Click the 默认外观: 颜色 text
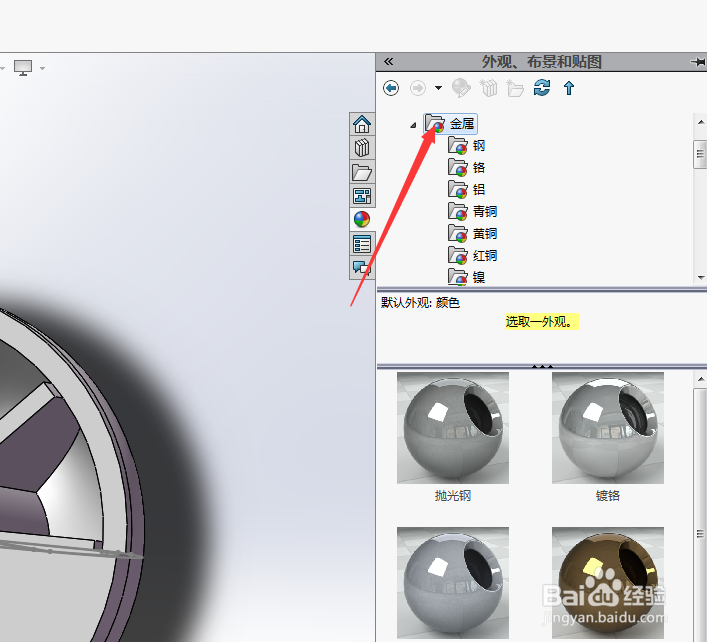Image resolution: width=707 pixels, height=642 pixels. tap(420, 303)
